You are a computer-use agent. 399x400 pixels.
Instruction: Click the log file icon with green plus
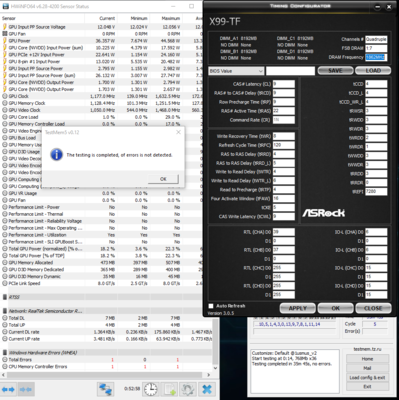click(x=169, y=389)
